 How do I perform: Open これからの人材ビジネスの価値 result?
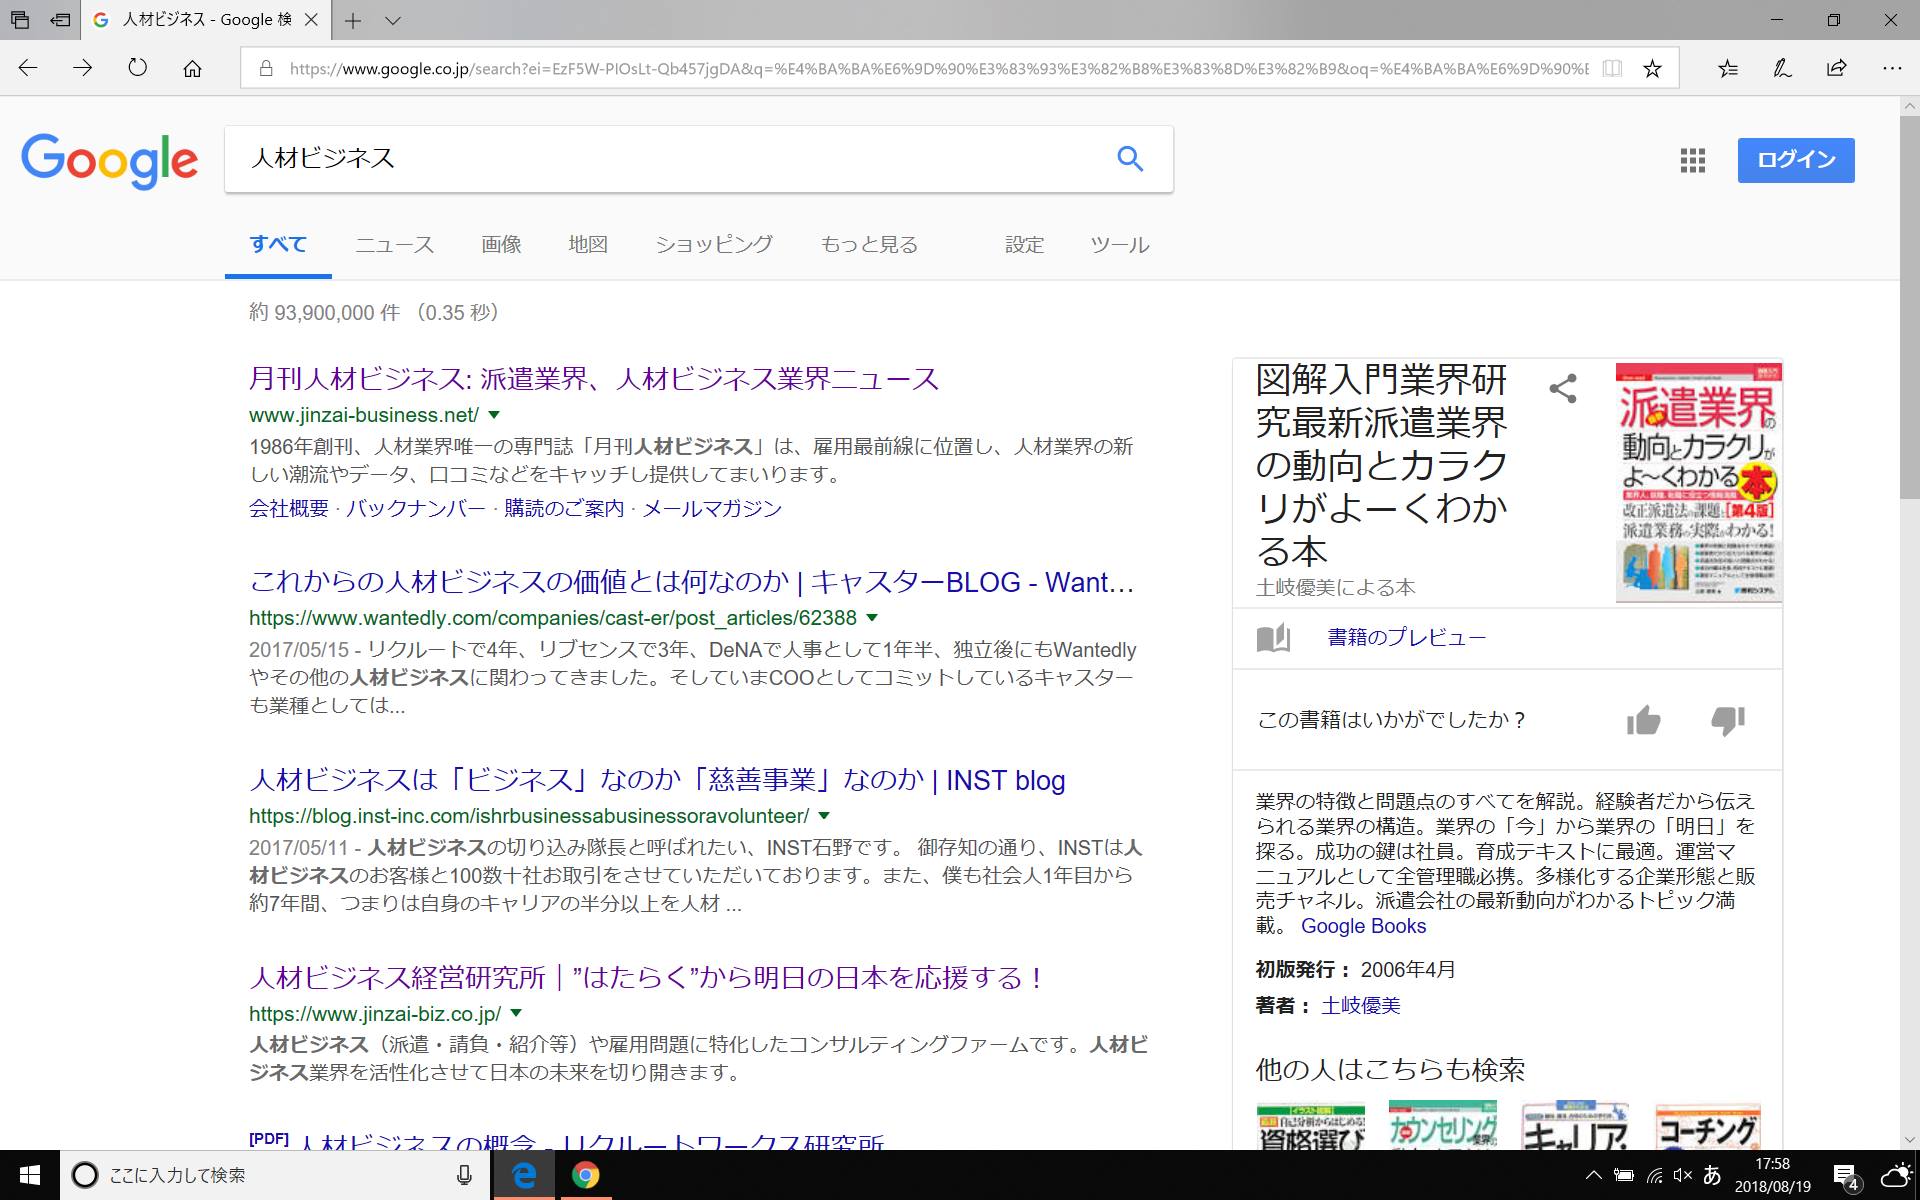point(692,582)
